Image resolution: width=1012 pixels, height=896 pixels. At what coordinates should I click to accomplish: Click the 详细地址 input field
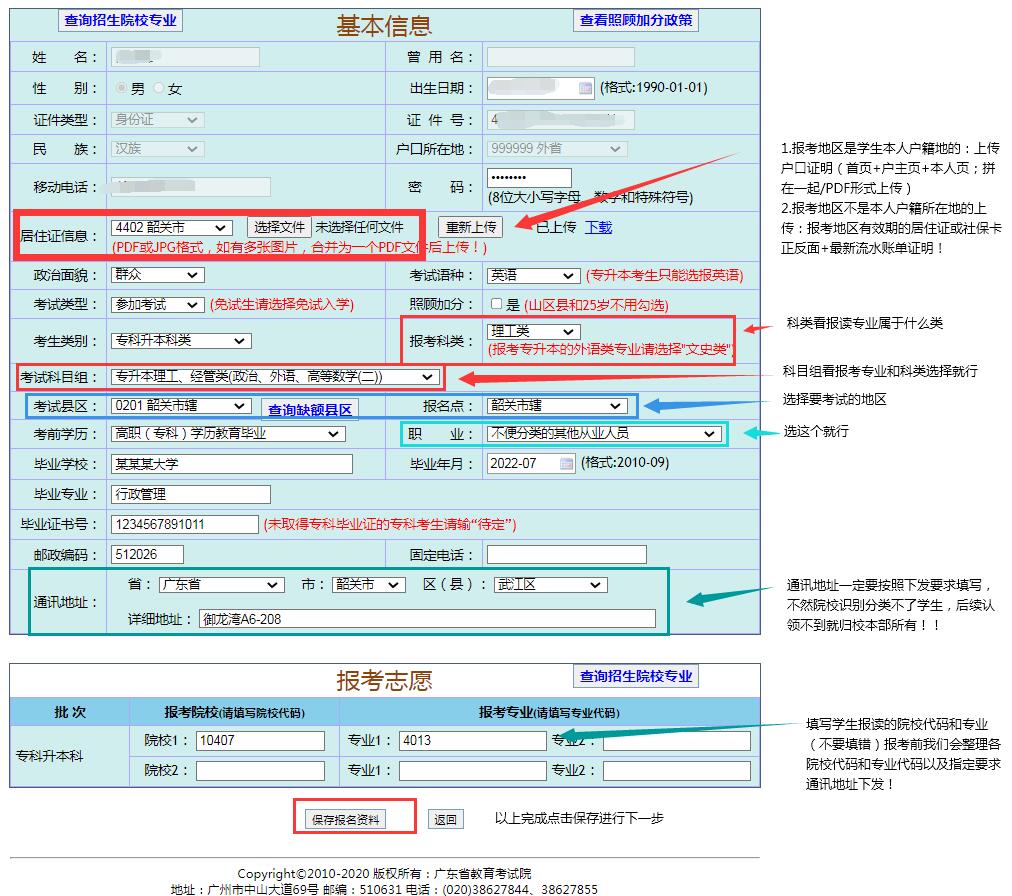click(x=427, y=619)
